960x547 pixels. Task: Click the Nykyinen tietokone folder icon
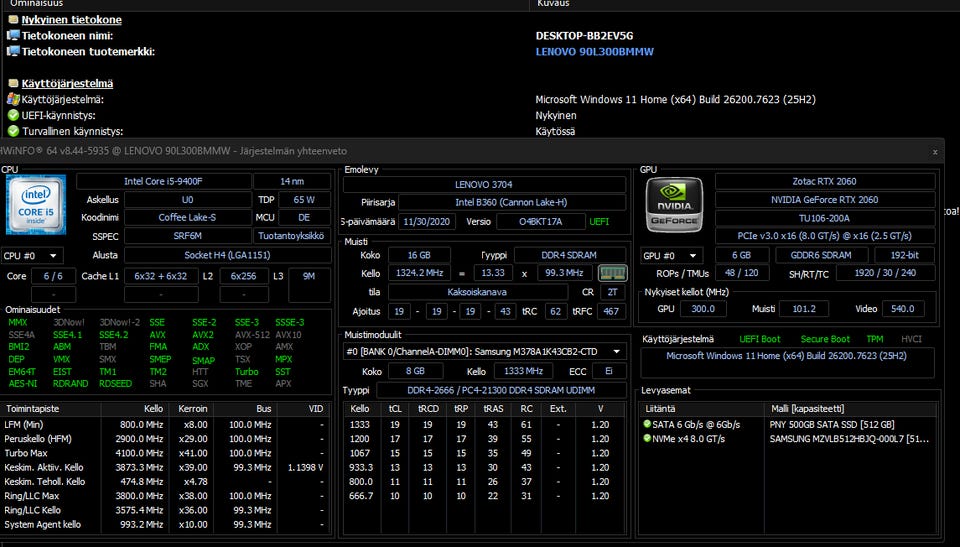pyautogui.click(x=13, y=20)
